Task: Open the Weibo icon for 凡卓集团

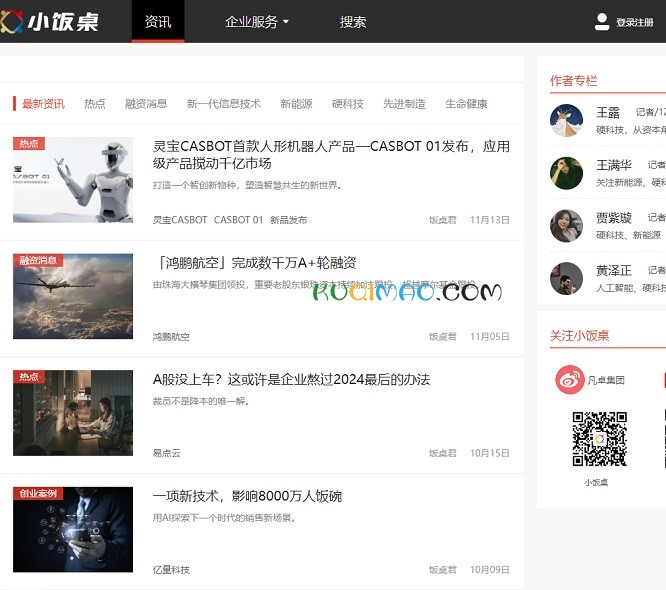Action: tap(570, 379)
